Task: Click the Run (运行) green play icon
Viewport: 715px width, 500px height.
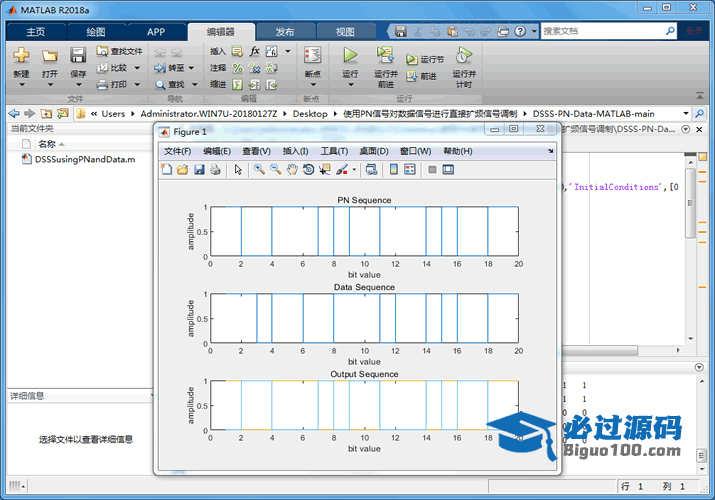Action: click(x=350, y=56)
